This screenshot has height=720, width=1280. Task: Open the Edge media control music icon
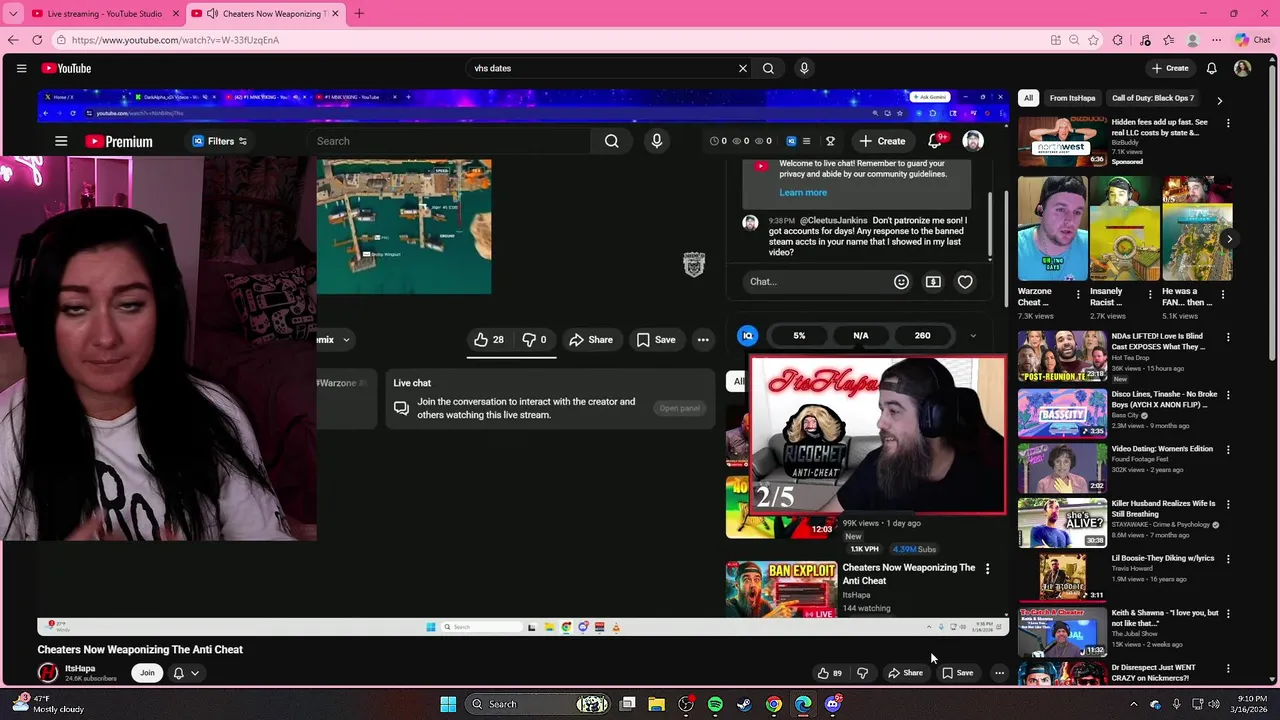tap(1144, 40)
